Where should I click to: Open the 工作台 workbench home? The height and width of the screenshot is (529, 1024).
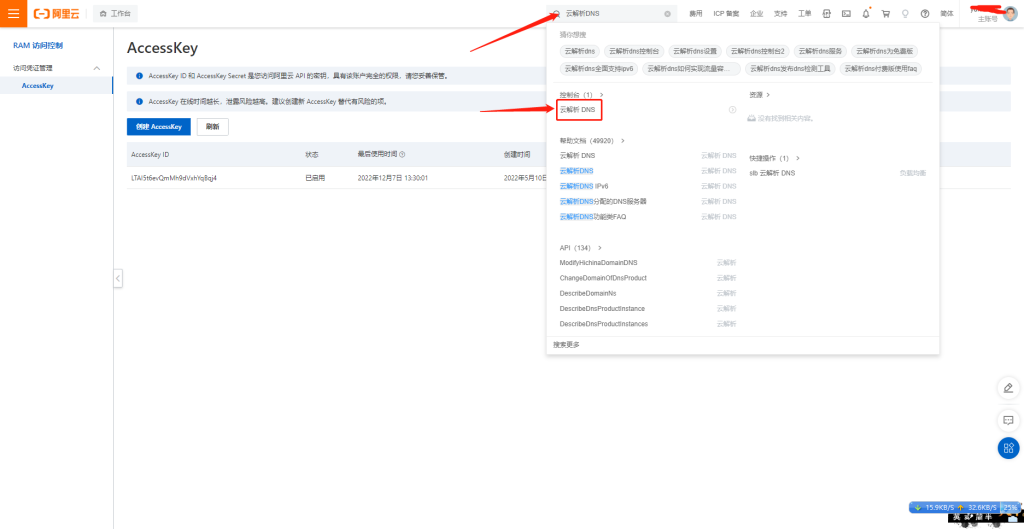(115, 13)
